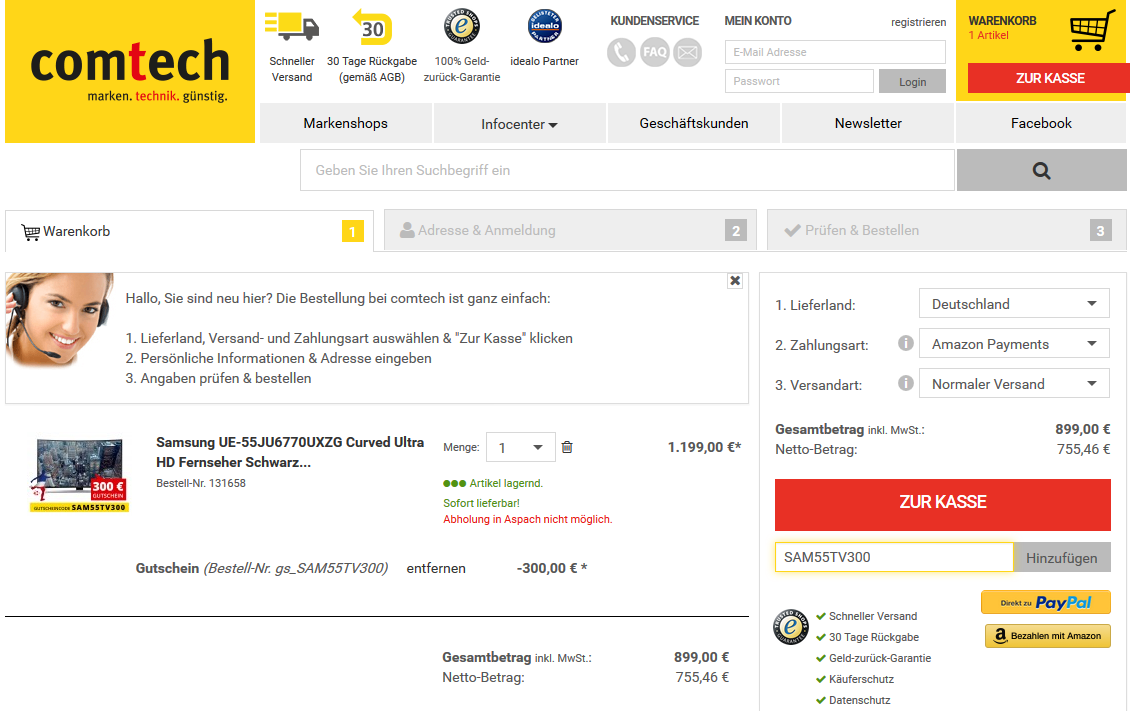
Task: Click the comtech logo
Action: coord(130,71)
